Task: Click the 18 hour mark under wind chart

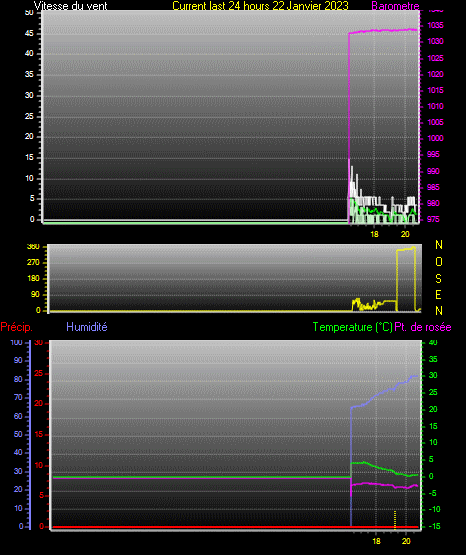Action: tap(374, 234)
